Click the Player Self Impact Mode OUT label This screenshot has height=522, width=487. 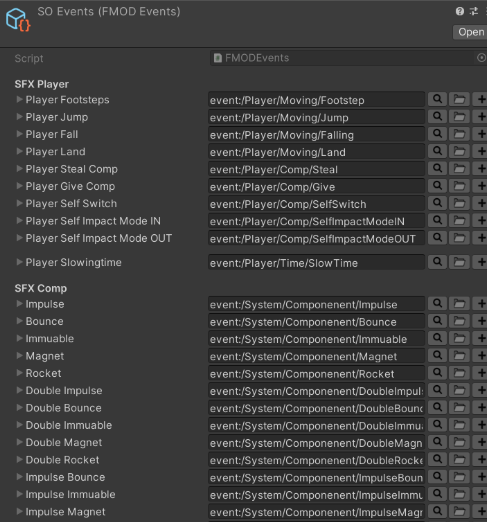pos(99,238)
